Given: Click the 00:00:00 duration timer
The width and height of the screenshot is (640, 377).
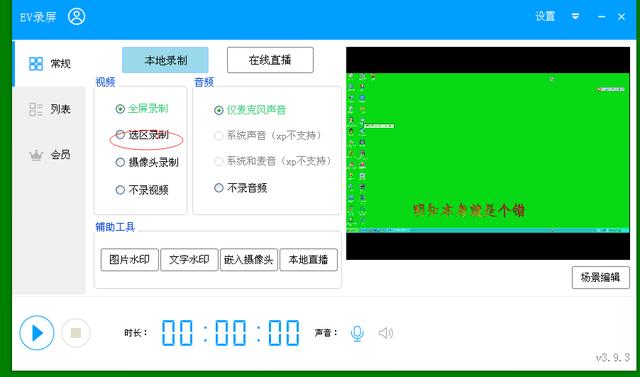Looking at the screenshot, I should coord(231,333).
